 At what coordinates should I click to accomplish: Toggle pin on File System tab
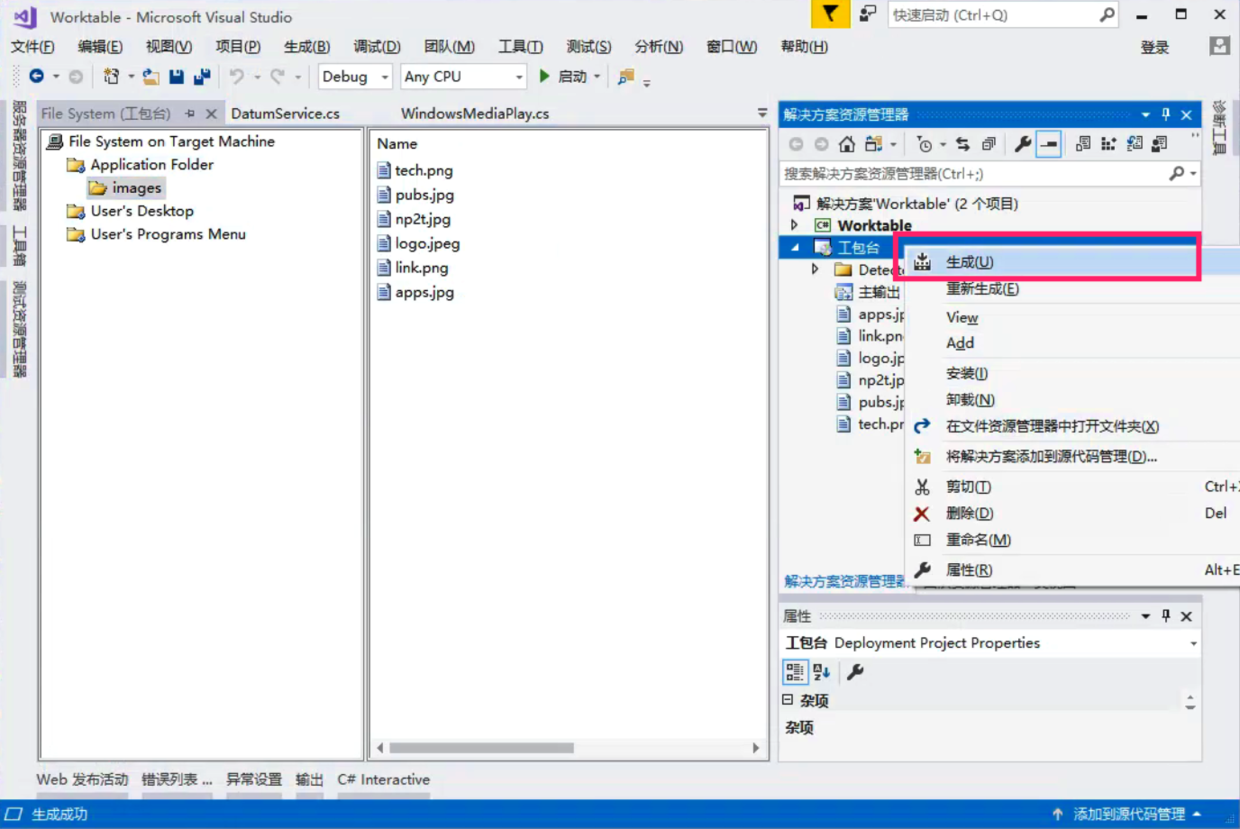(190, 113)
